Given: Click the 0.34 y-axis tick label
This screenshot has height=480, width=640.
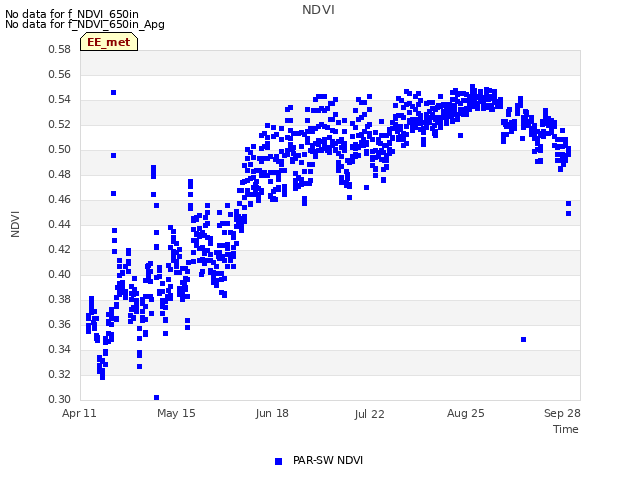Looking at the screenshot, I should tap(60, 349).
